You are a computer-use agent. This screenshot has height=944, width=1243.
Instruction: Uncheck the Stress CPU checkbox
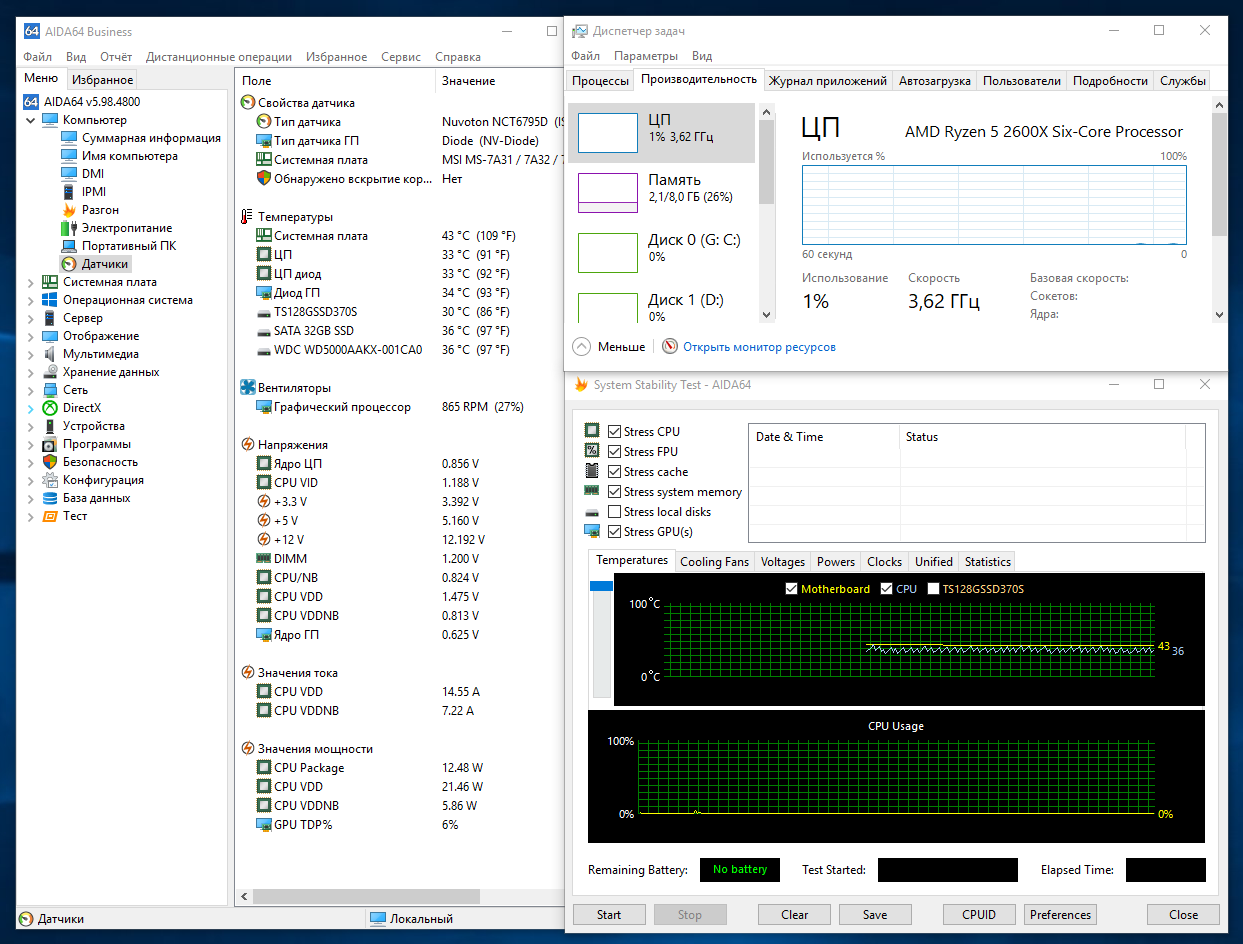[615, 432]
